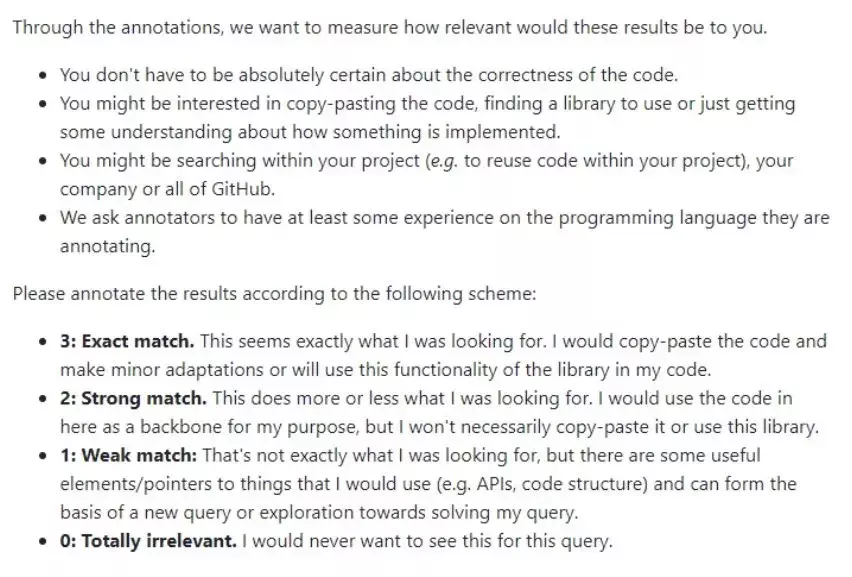The image size is (852, 577).
Task: Click the bullet point before 'You don't have to be'
Action: [x=43, y=76]
